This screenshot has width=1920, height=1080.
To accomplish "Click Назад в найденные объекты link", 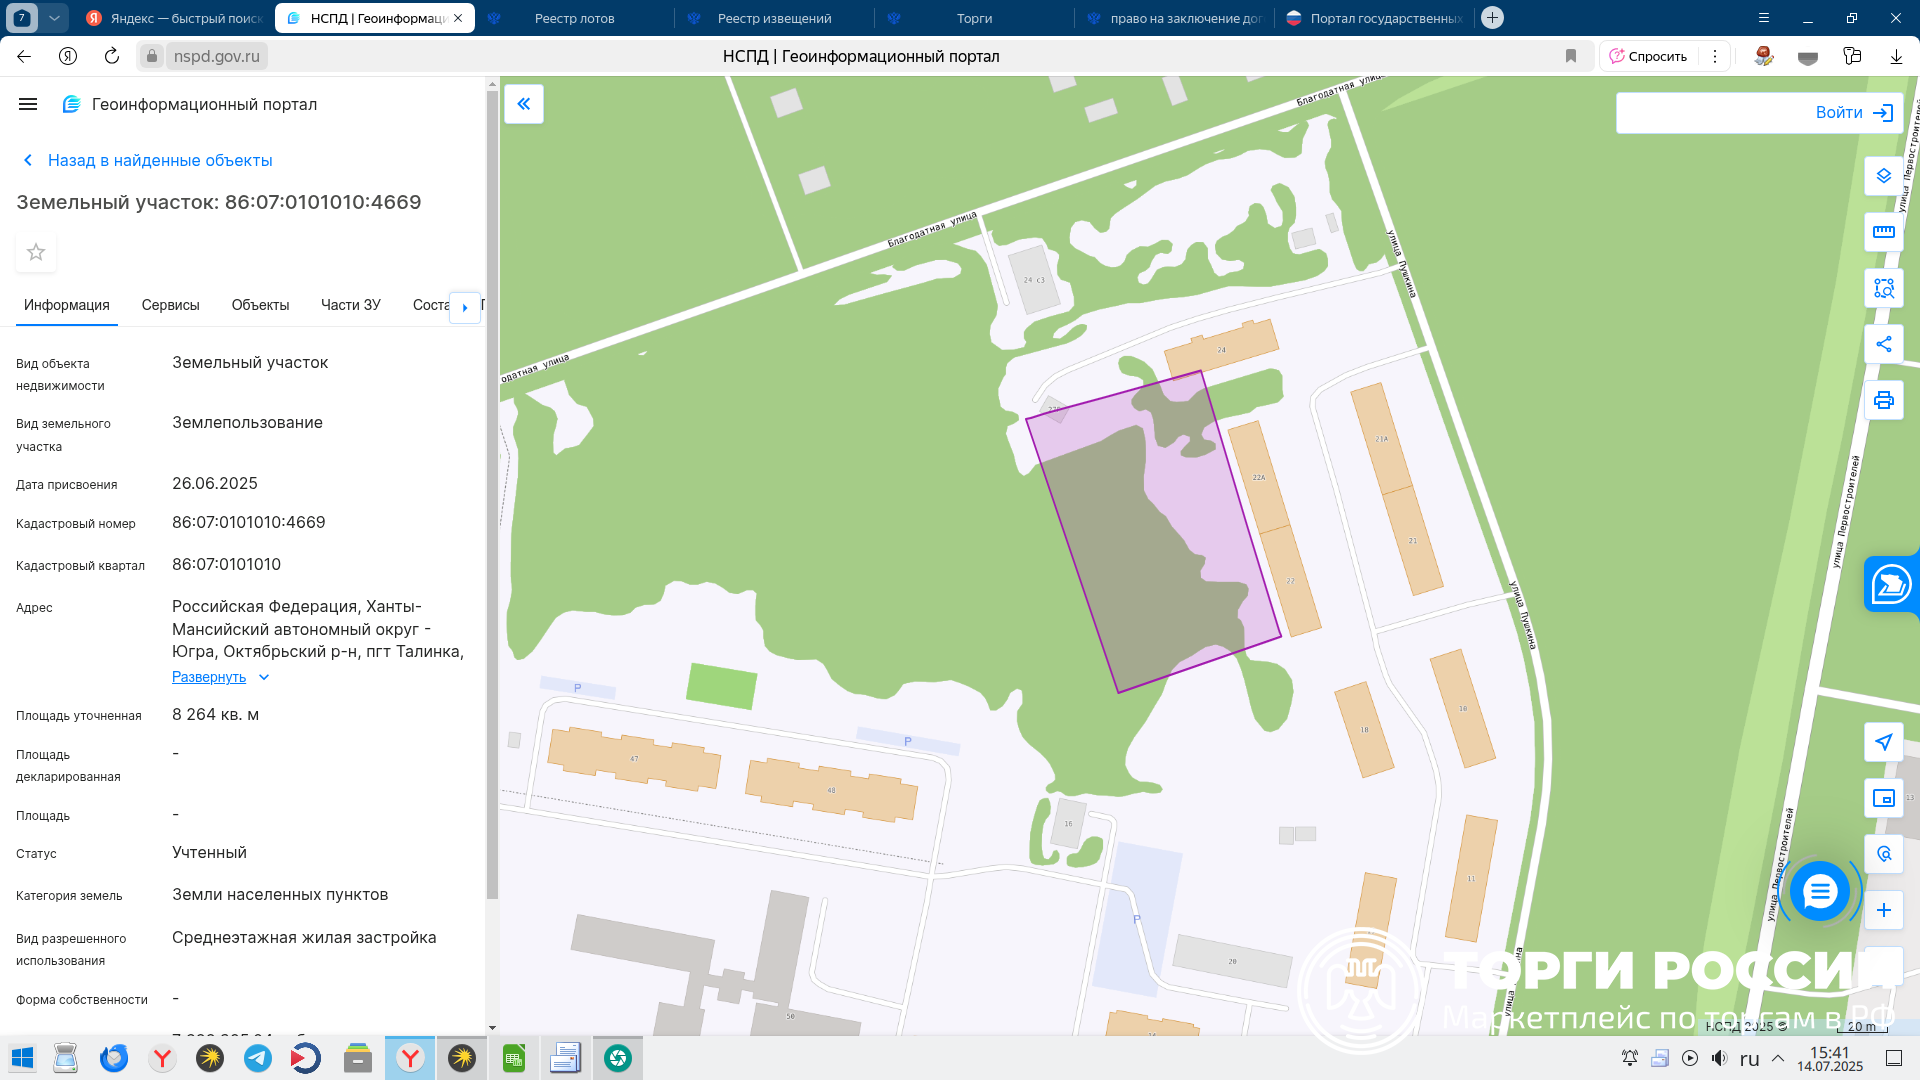I will [x=160, y=160].
